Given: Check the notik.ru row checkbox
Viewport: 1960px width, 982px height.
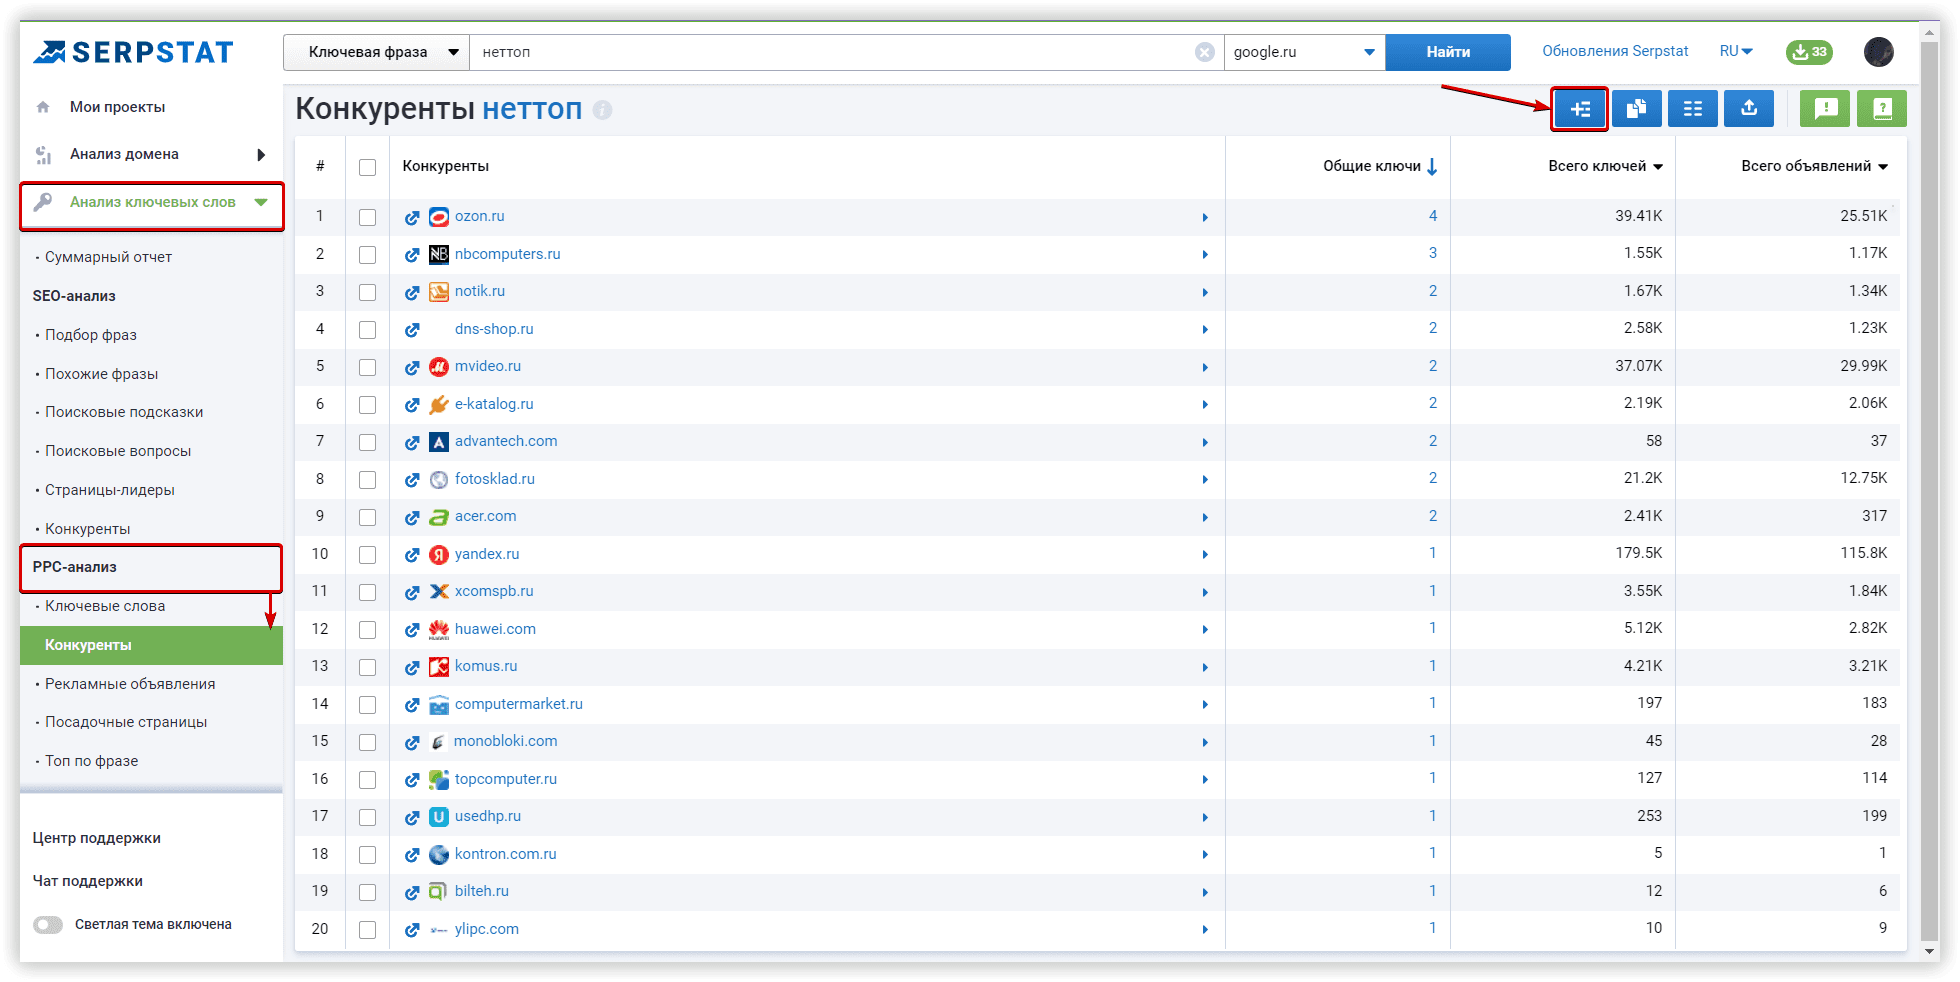Looking at the screenshot, I should click(x=368, y=292).
